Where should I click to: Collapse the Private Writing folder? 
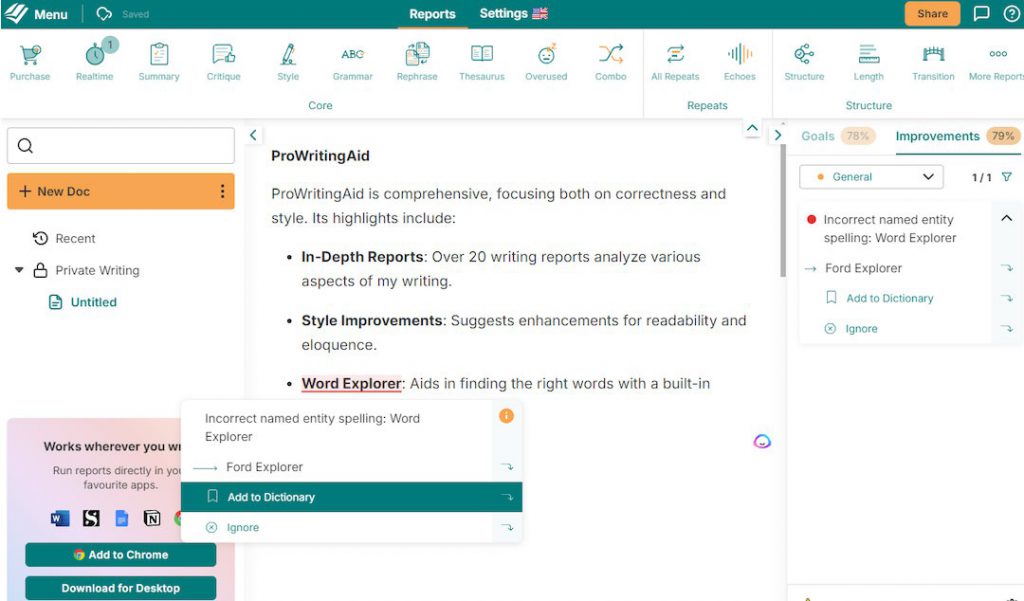coord(19,270)
